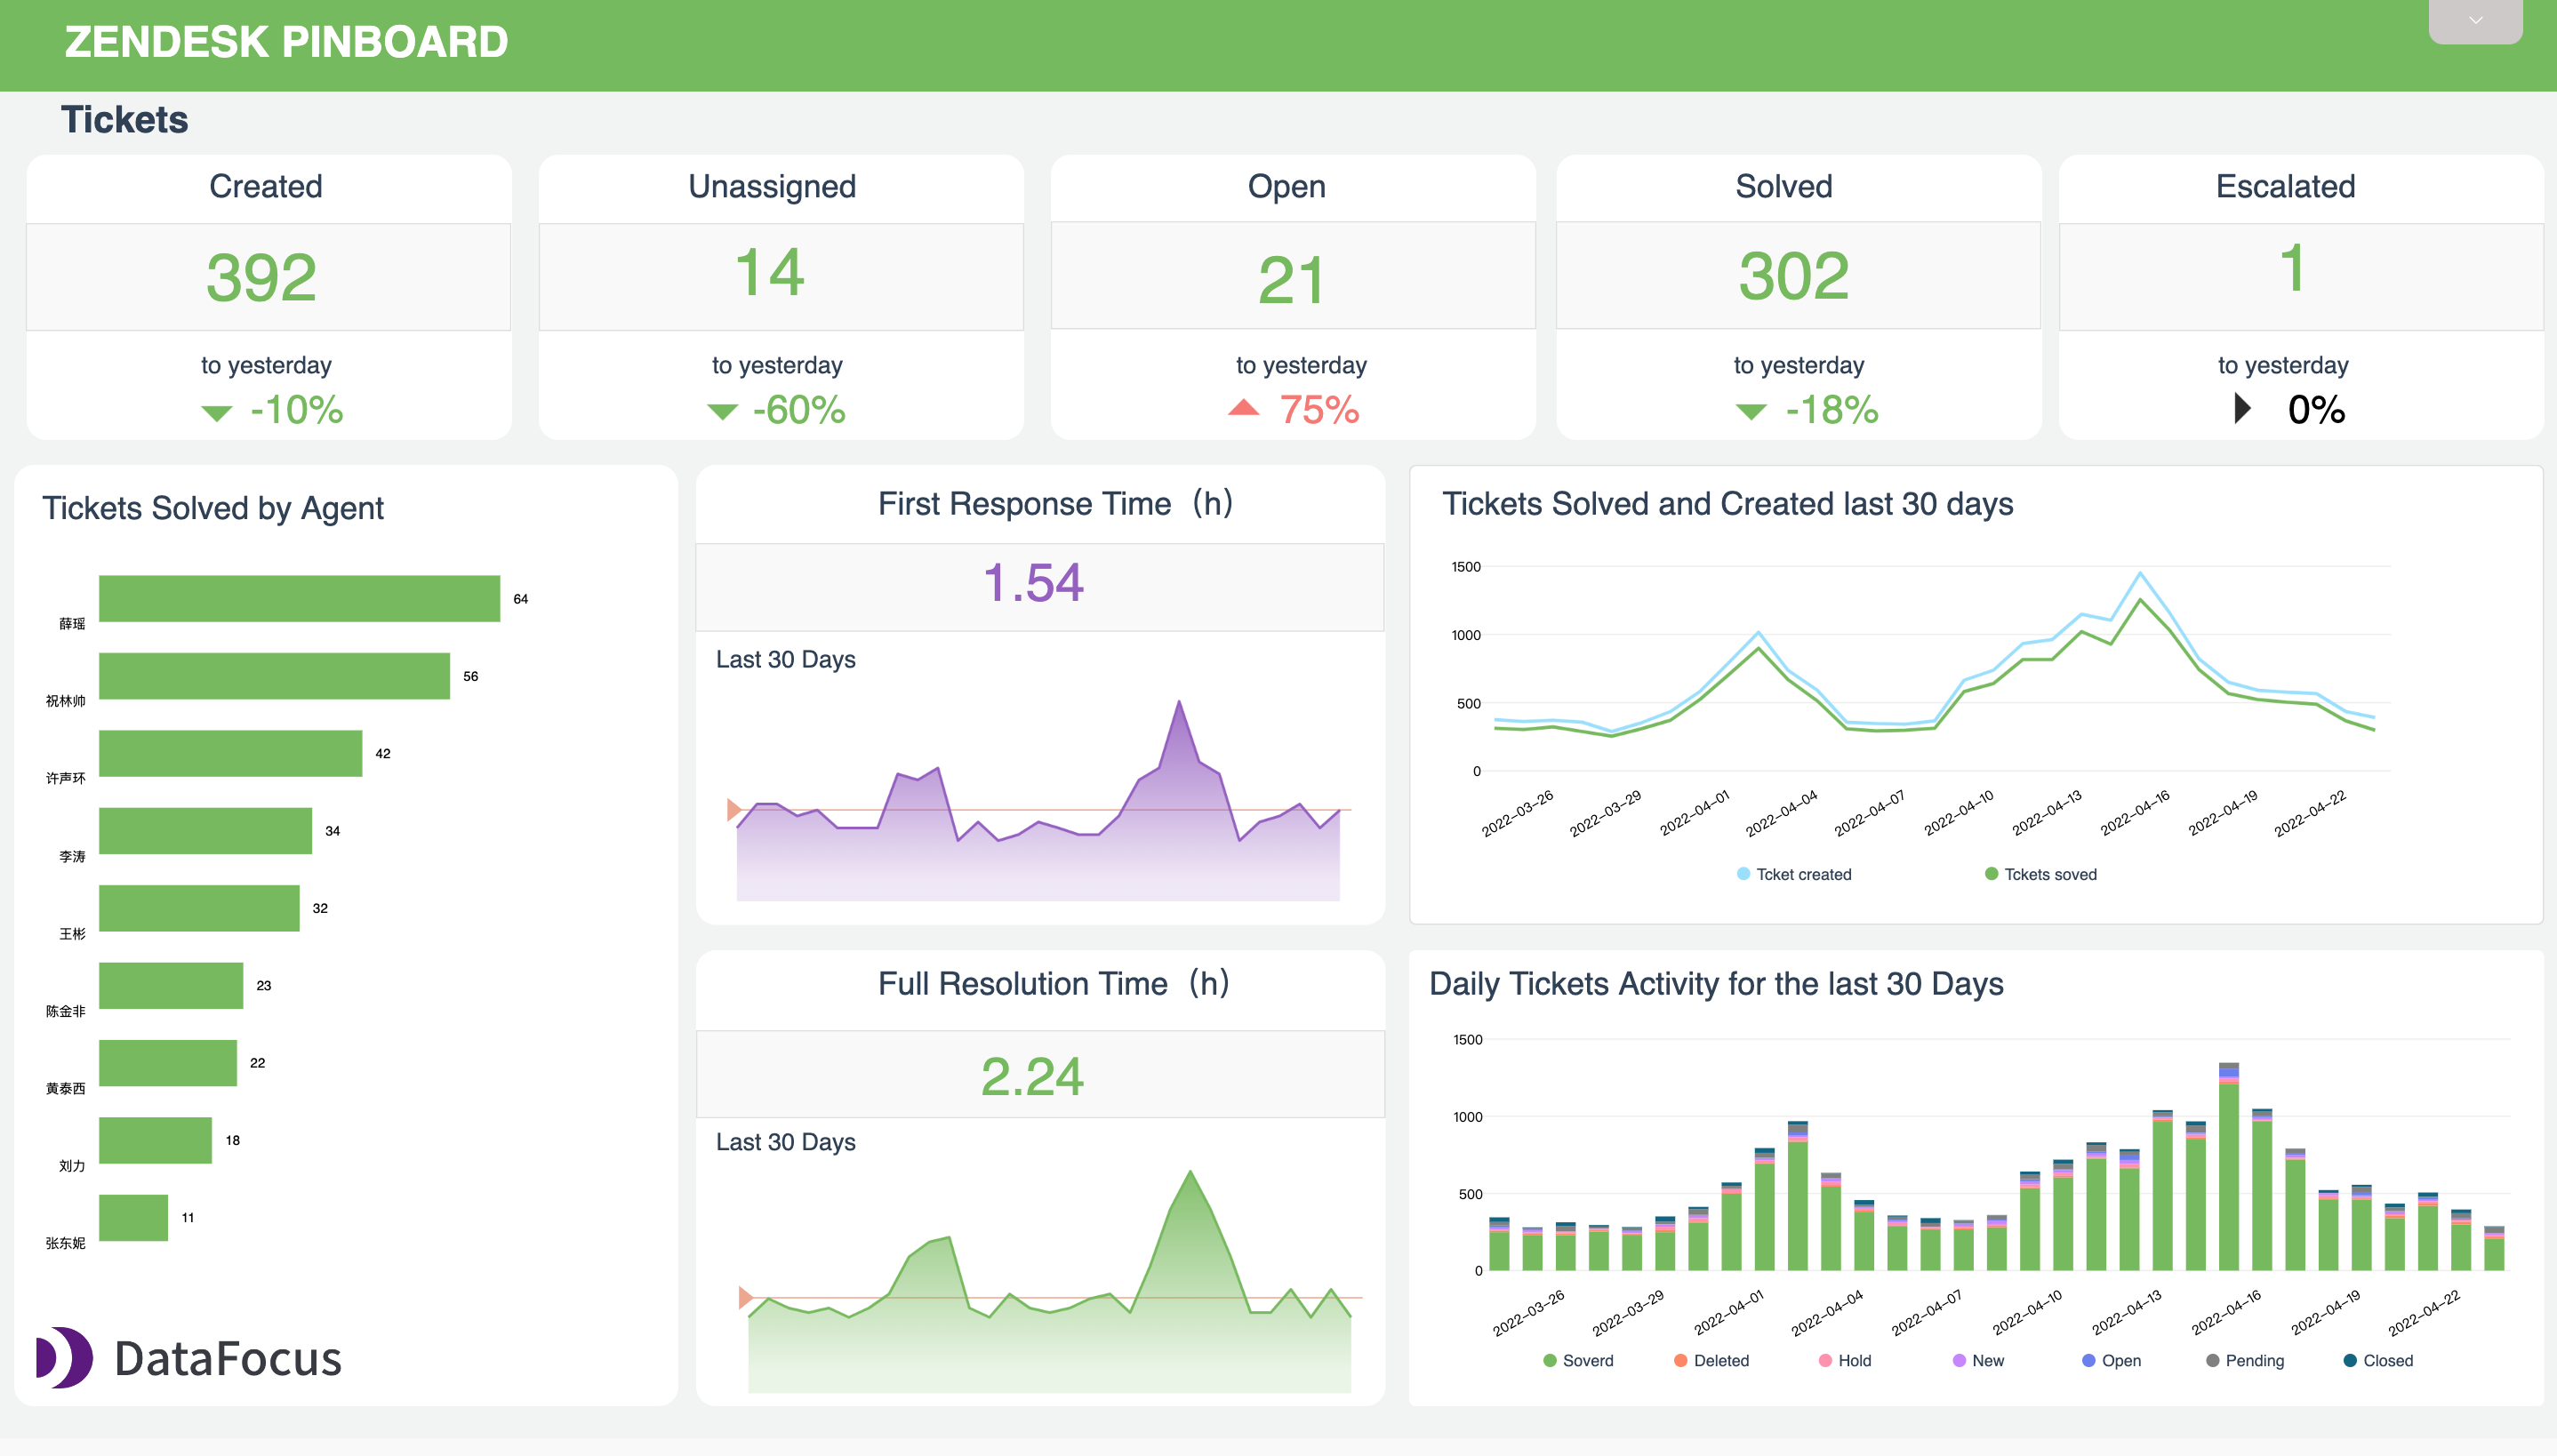This screenshot has height=1456, width=2557.
Task: Toggle the 'Pending' legend series
Action: (2245, 1360)
